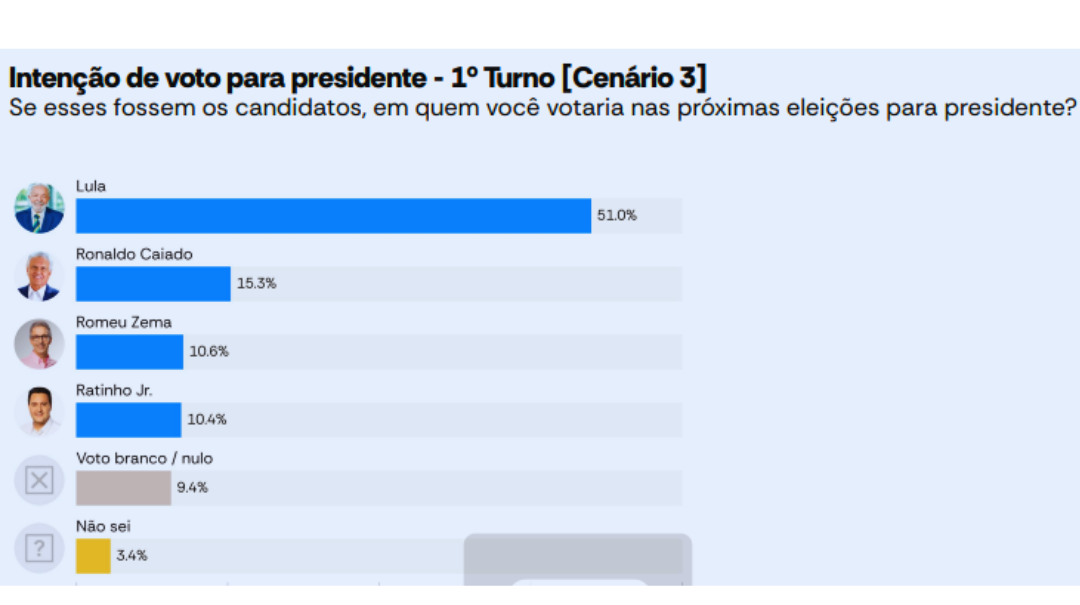The image size is (1080, 605).
Task: Click the gray Voto branco / nulo bar
Action: pos(124,488)
